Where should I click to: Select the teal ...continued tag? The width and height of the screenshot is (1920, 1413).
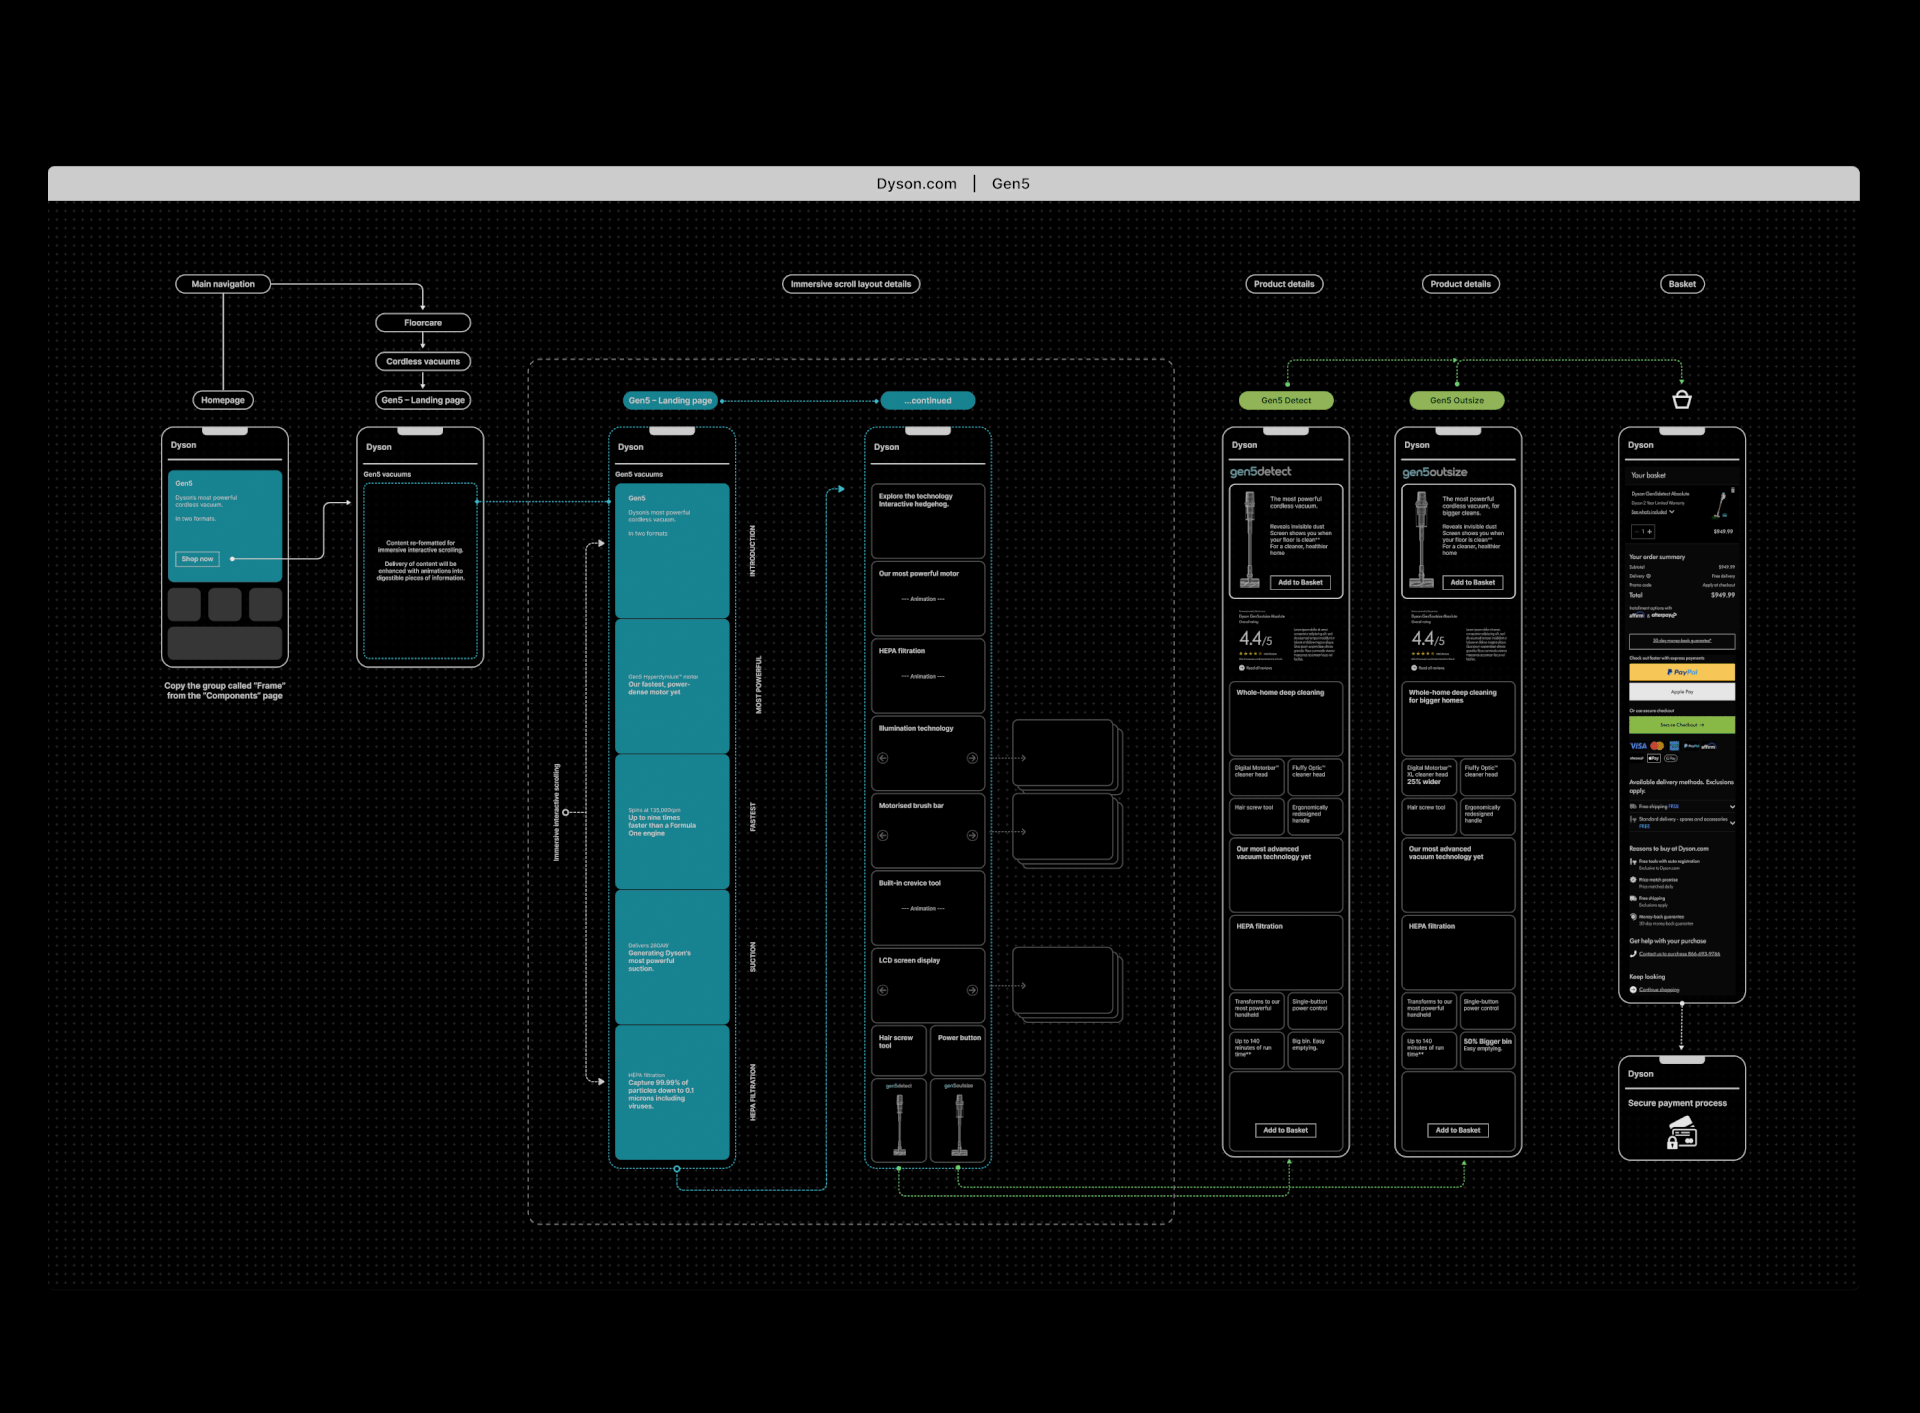pyautogui.click(x=928, y=401)
